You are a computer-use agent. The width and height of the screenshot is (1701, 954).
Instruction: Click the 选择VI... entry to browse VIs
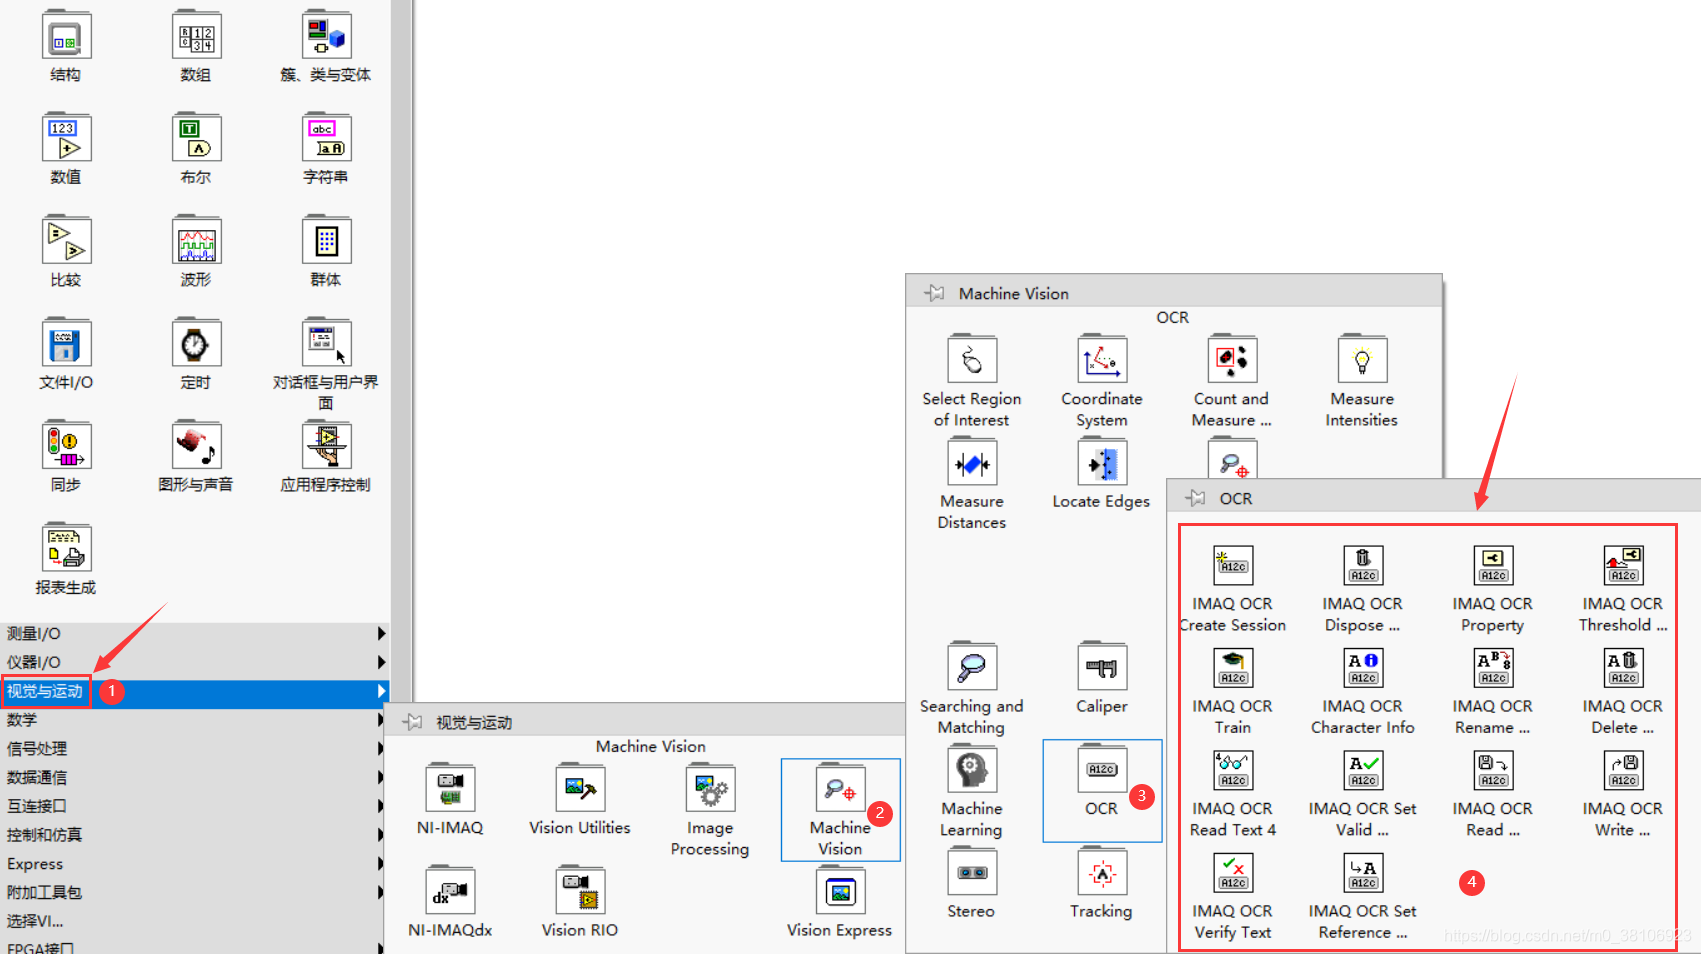(x=36, y=921)
